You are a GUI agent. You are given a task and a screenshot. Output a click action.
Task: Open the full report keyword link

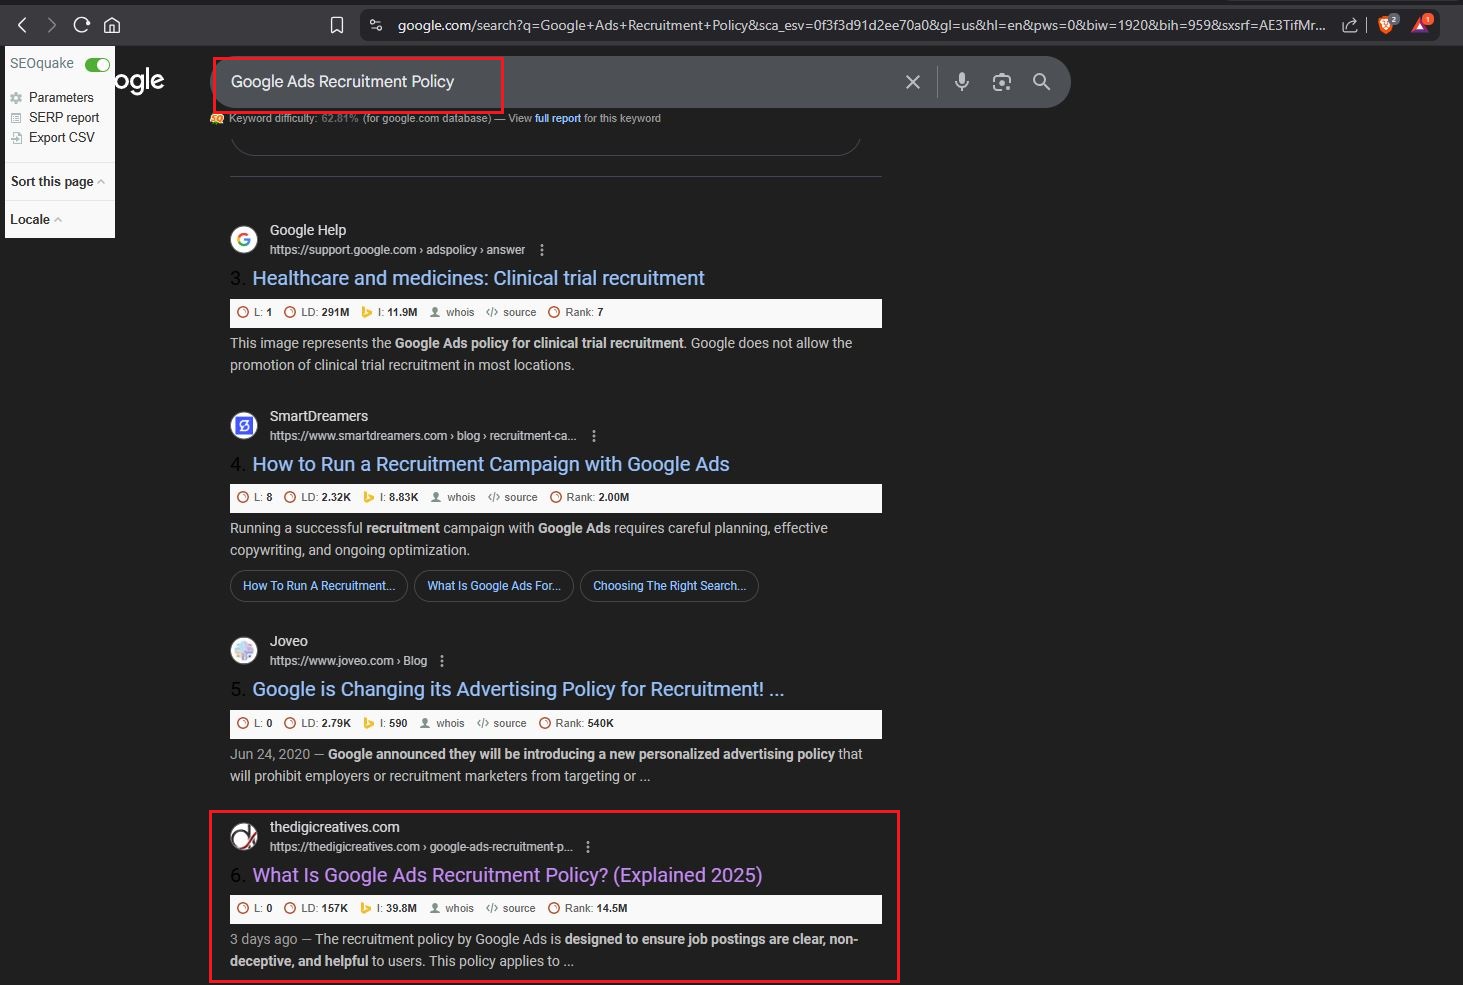[x=557, y=118]
